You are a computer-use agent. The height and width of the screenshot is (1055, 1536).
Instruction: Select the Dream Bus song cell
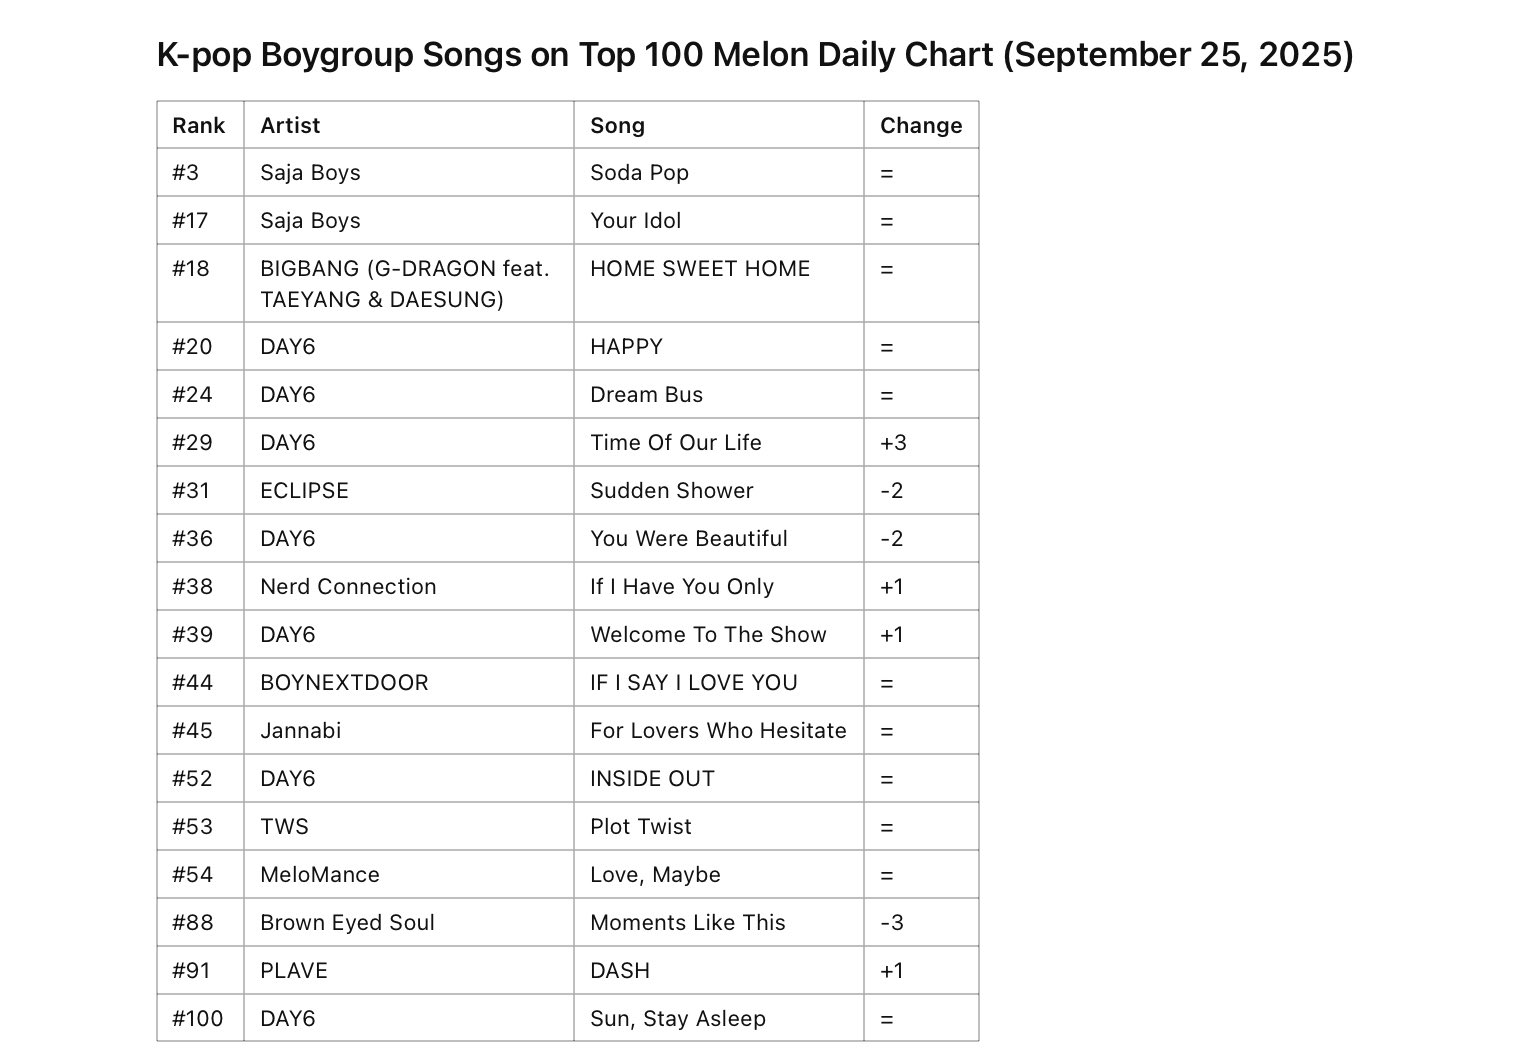coord(719,395)
